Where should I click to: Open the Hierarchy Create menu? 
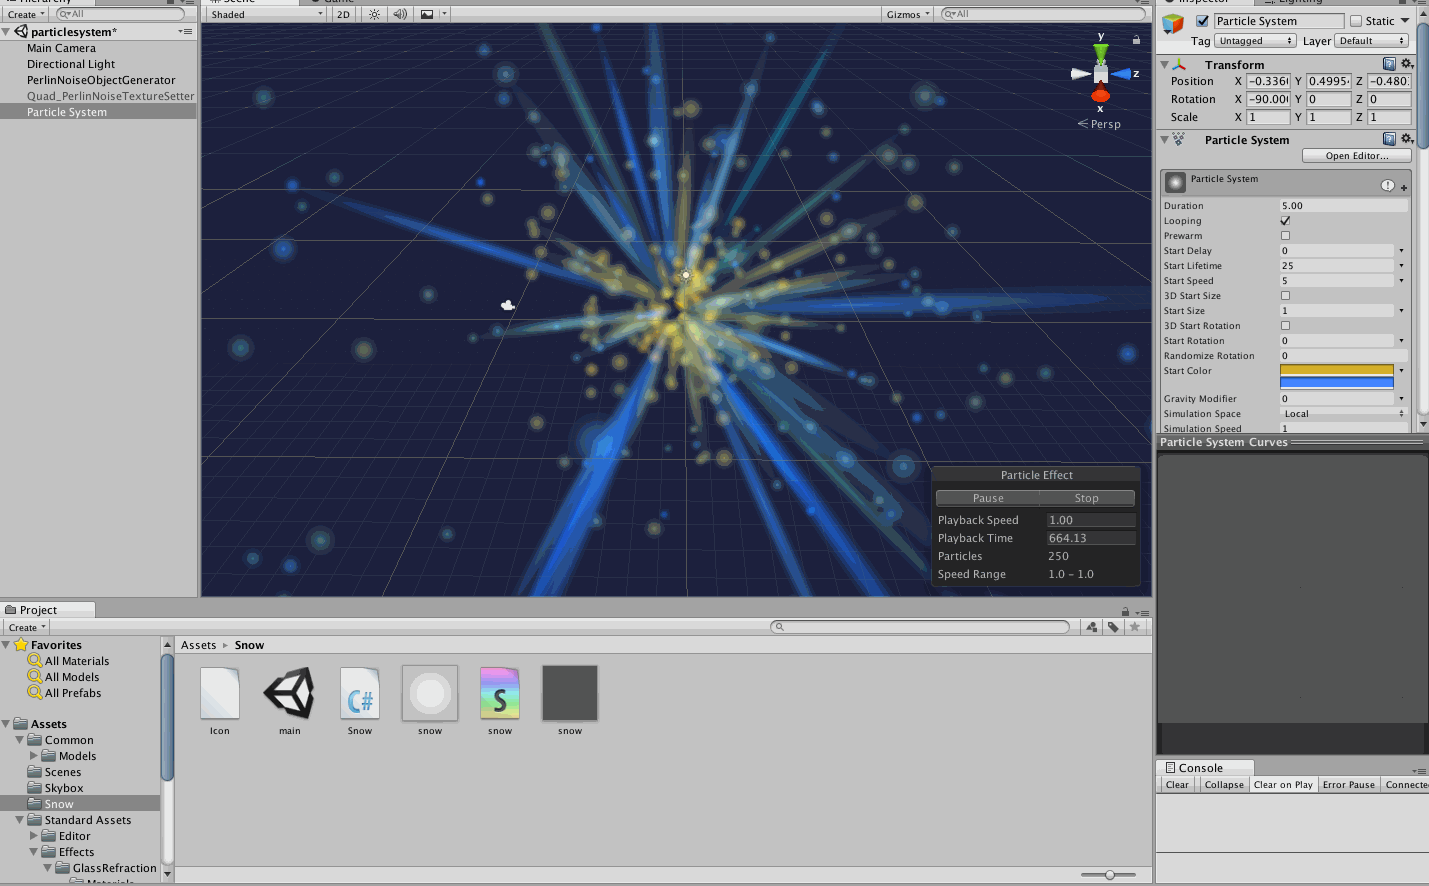[x=26, y=14]
